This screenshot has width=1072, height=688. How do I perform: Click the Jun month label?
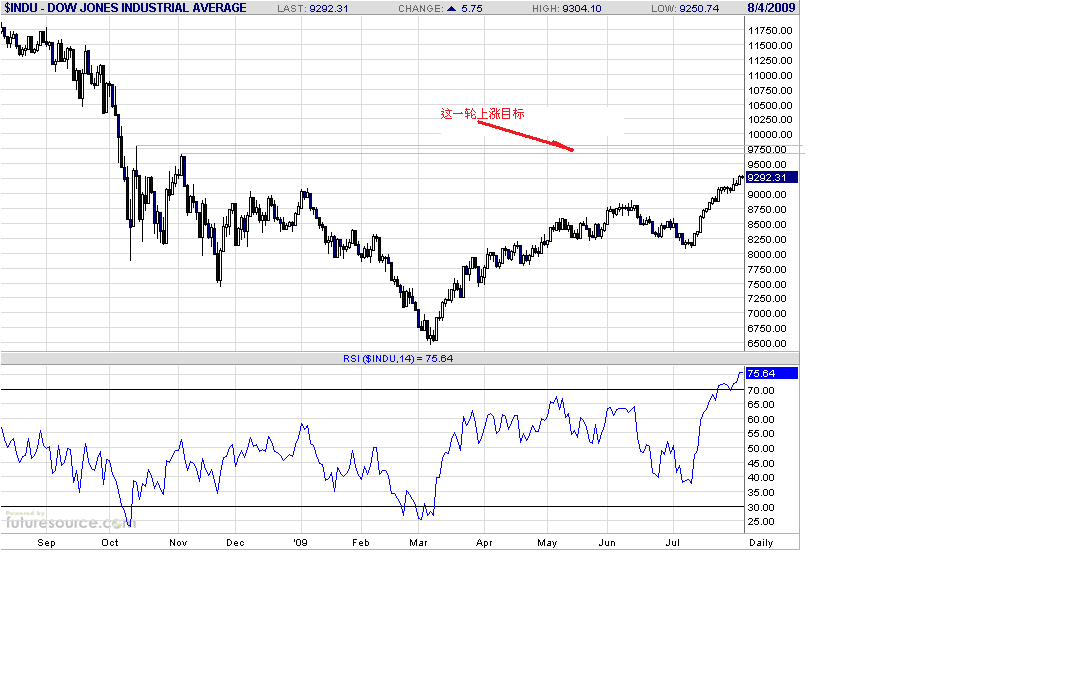[607, 543]
